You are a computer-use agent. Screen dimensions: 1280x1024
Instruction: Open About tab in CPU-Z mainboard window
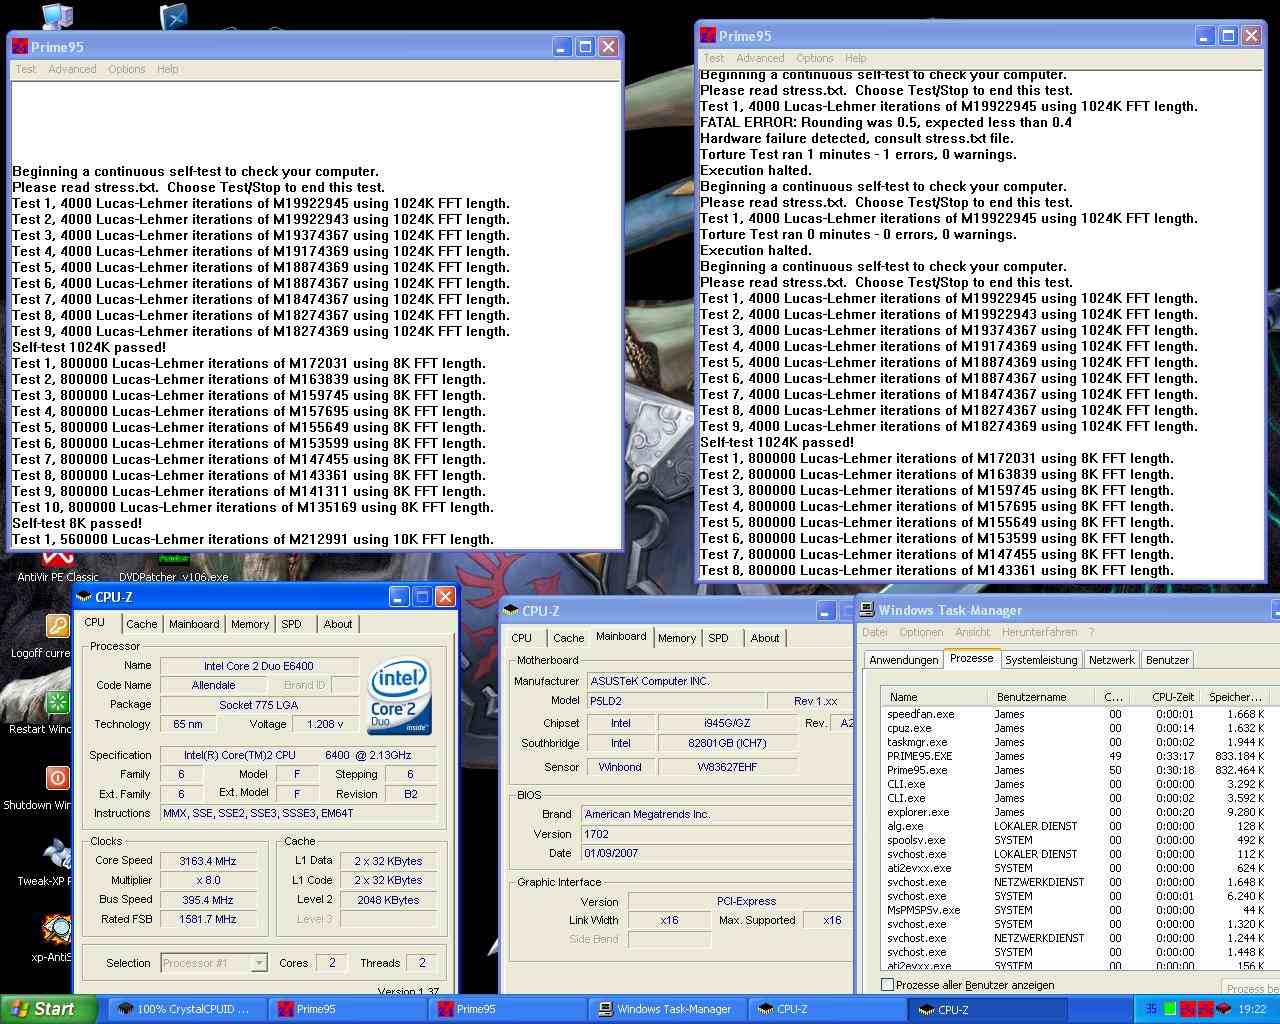[765, 638]
